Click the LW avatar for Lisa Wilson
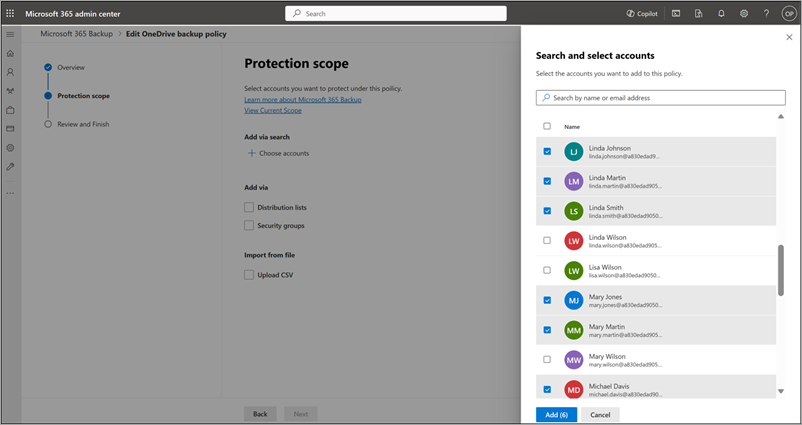802x425 pixels. coord(574,271)
